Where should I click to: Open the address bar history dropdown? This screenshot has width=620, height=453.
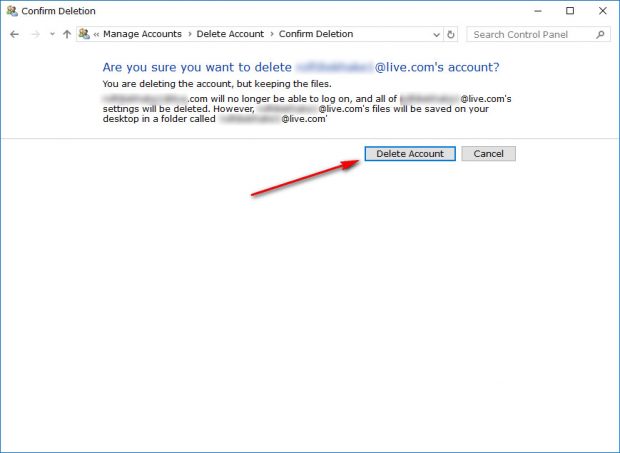tap(437, 35)
